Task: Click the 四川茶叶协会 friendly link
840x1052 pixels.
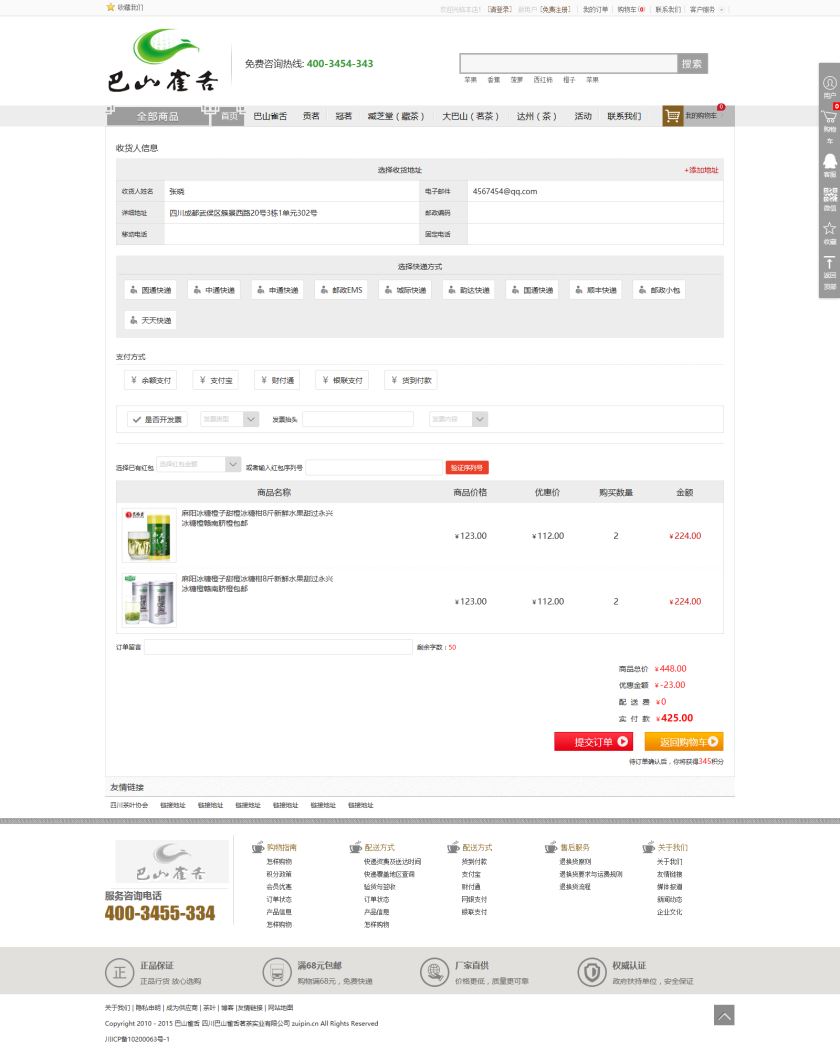Action: (x=129, y=805)
